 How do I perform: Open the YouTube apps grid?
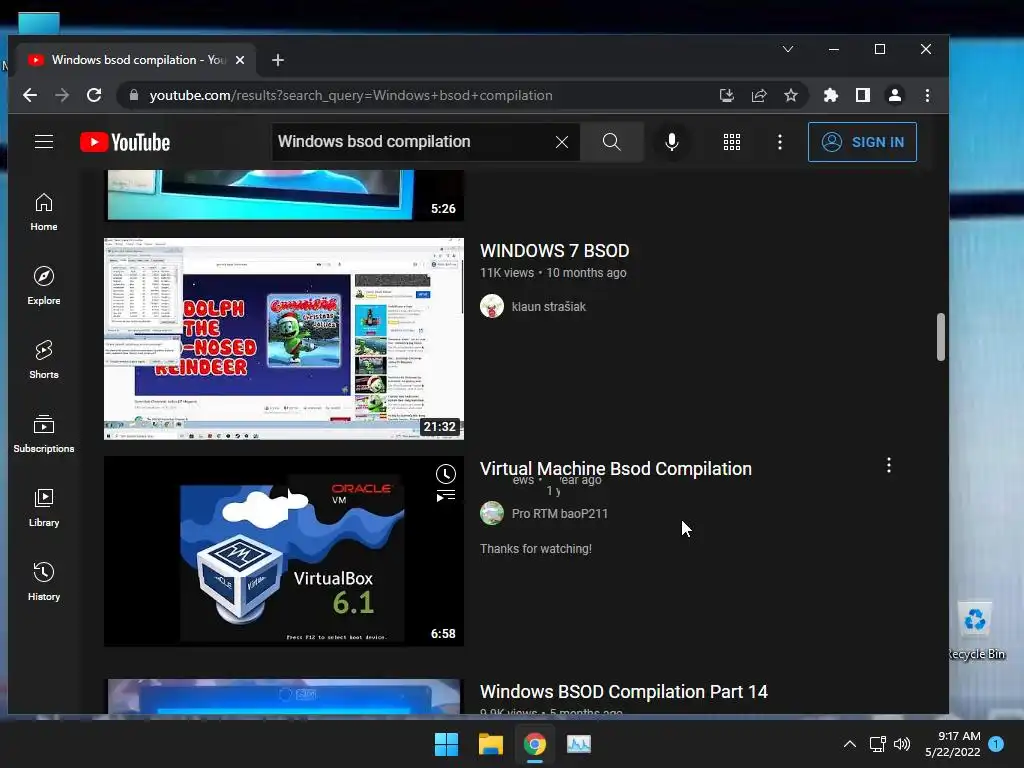point(732,142)
